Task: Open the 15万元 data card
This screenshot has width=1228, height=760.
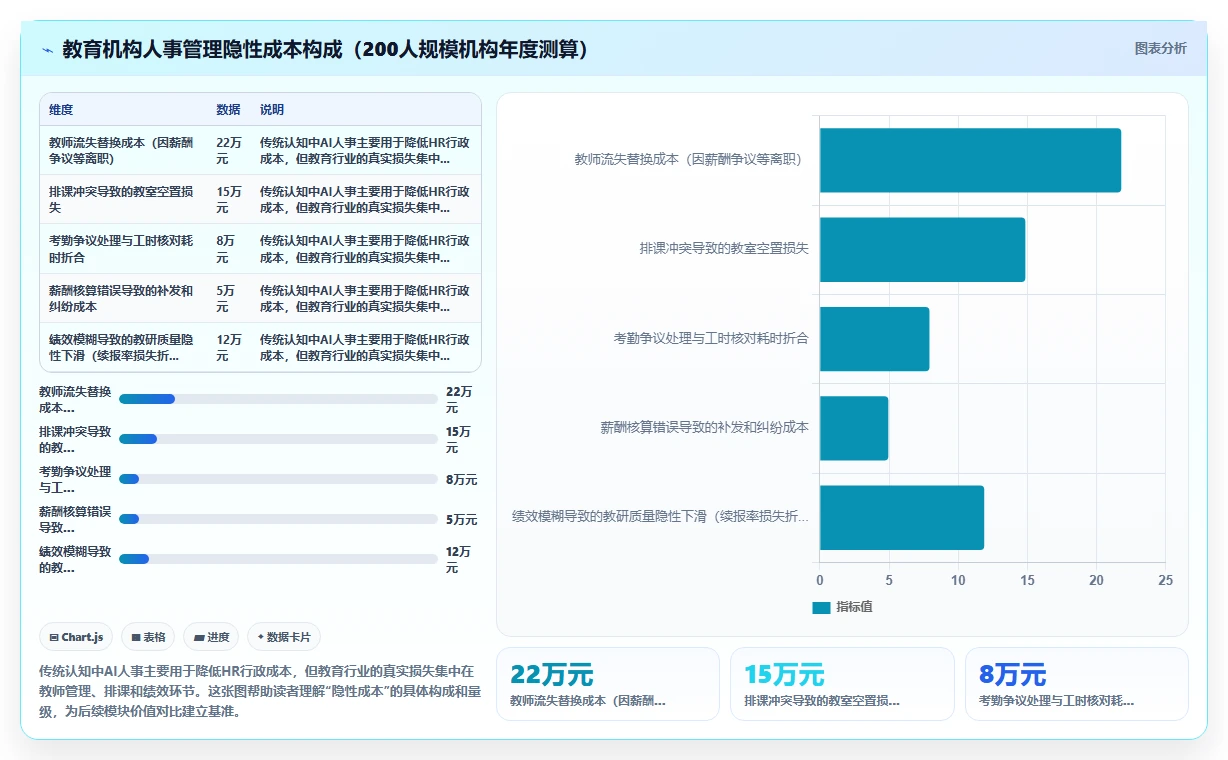Action: (x=842, y=684)
